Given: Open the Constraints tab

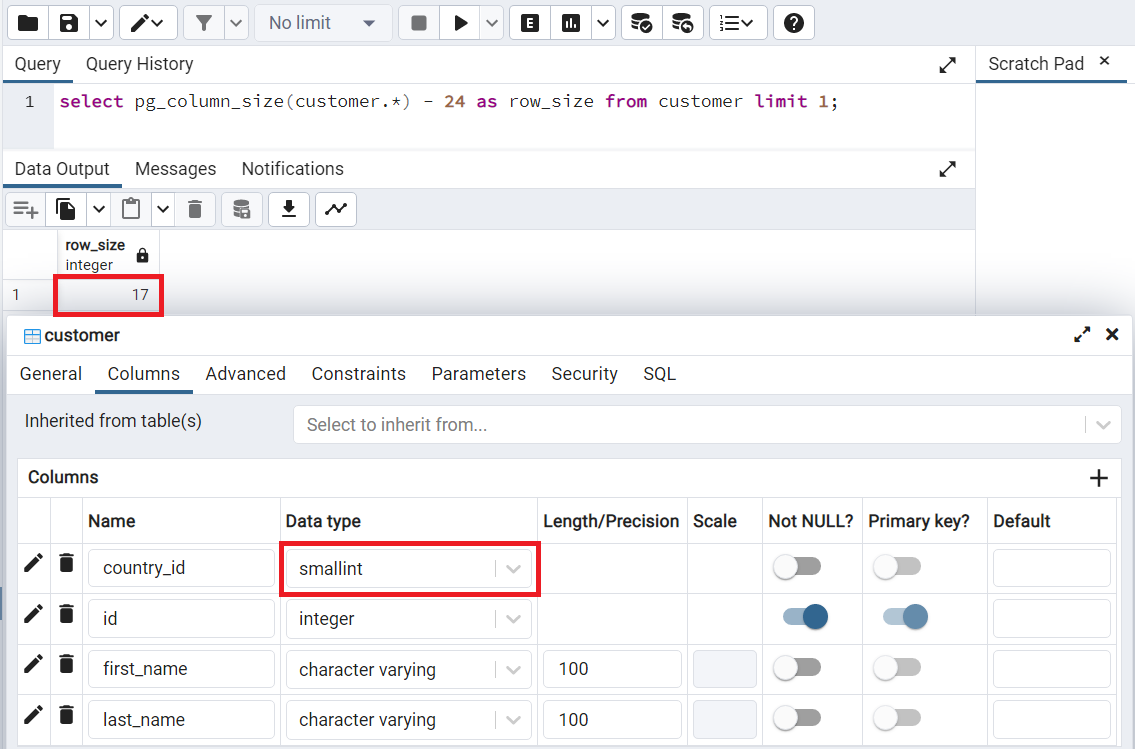Looking at the screenshot, I should coord(358,374).
